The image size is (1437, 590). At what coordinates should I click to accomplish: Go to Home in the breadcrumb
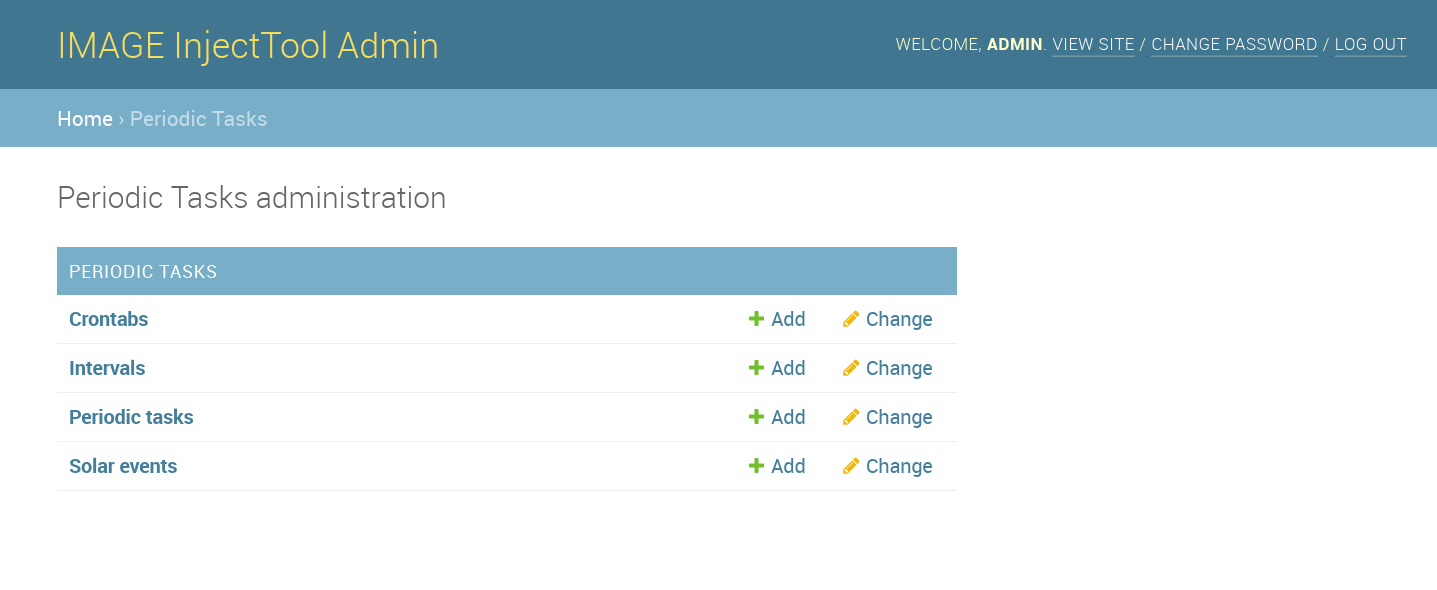click(85, 119)
